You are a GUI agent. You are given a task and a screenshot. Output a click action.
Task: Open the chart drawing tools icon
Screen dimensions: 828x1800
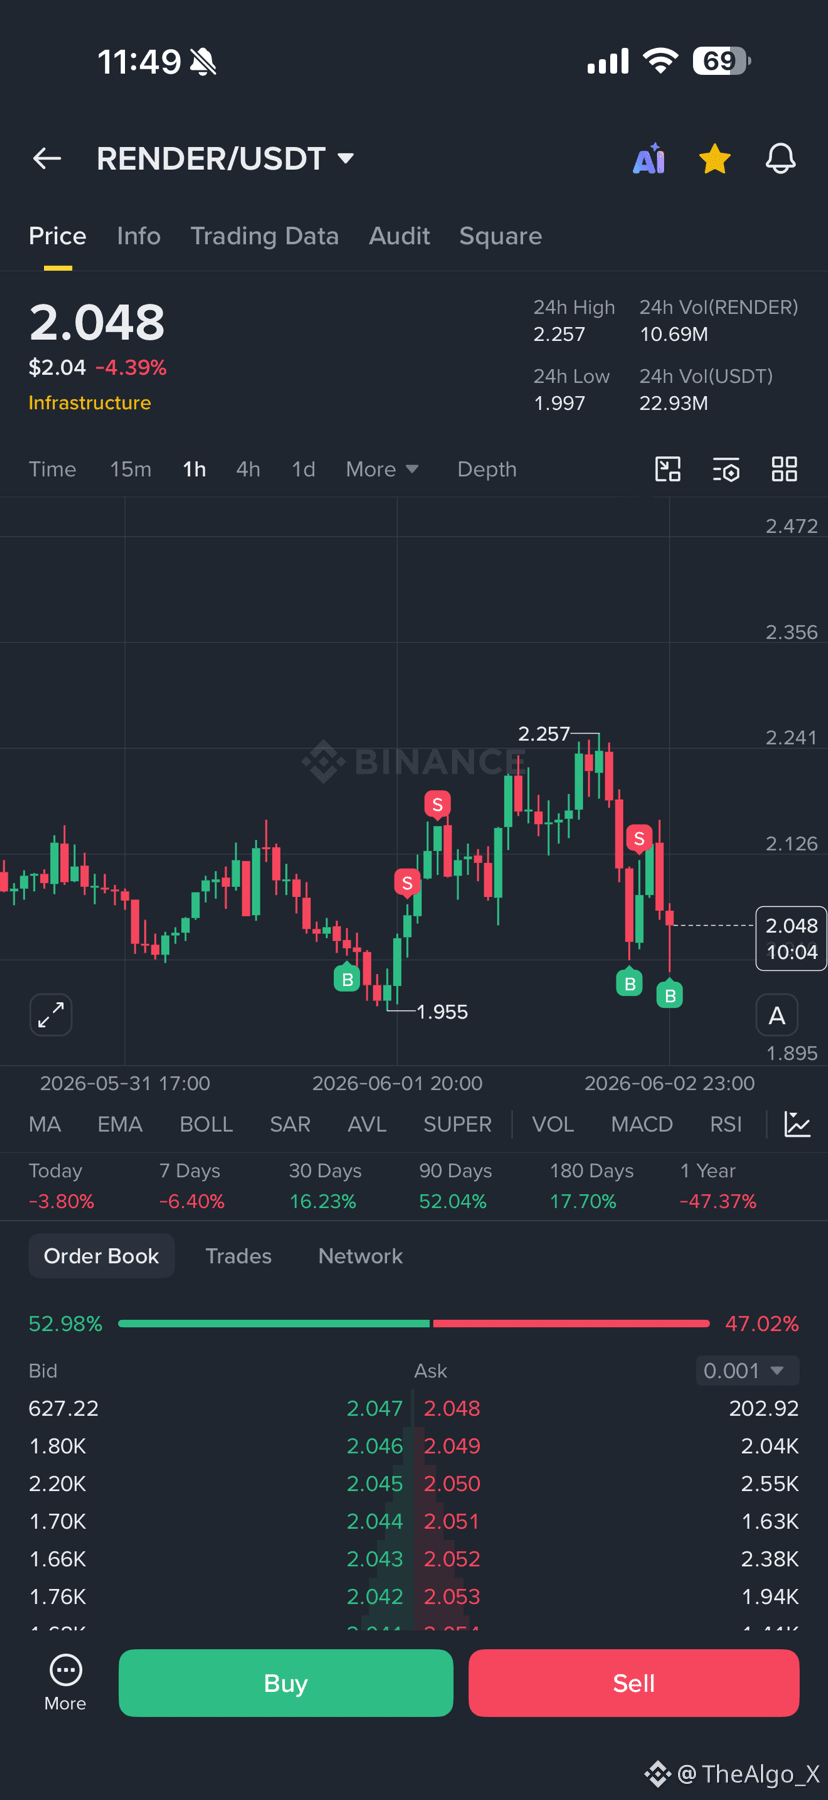(668, 469)
